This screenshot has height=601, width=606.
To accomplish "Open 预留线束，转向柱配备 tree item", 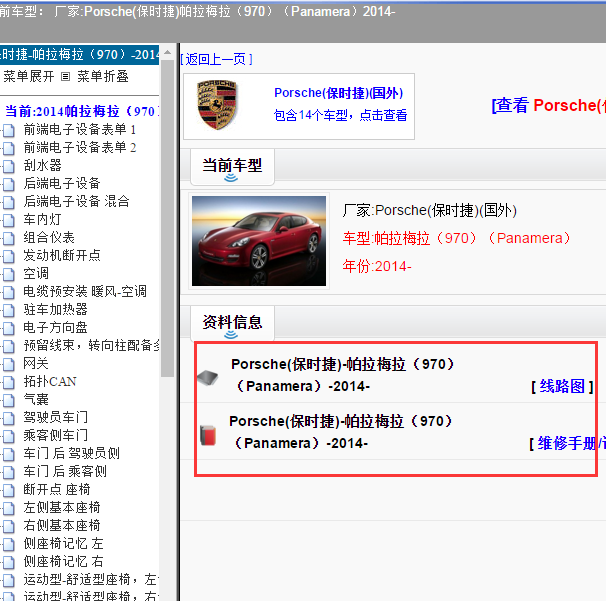I will (x=91, y=346).
